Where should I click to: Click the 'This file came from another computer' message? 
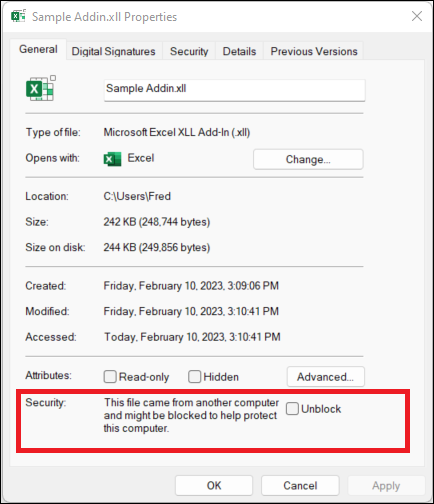pos(191,415)
